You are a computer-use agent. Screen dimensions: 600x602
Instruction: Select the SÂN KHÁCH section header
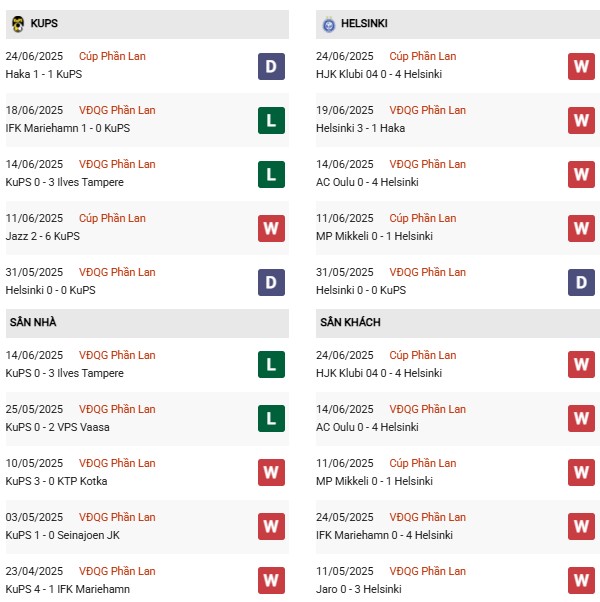(x=458, y=322)
